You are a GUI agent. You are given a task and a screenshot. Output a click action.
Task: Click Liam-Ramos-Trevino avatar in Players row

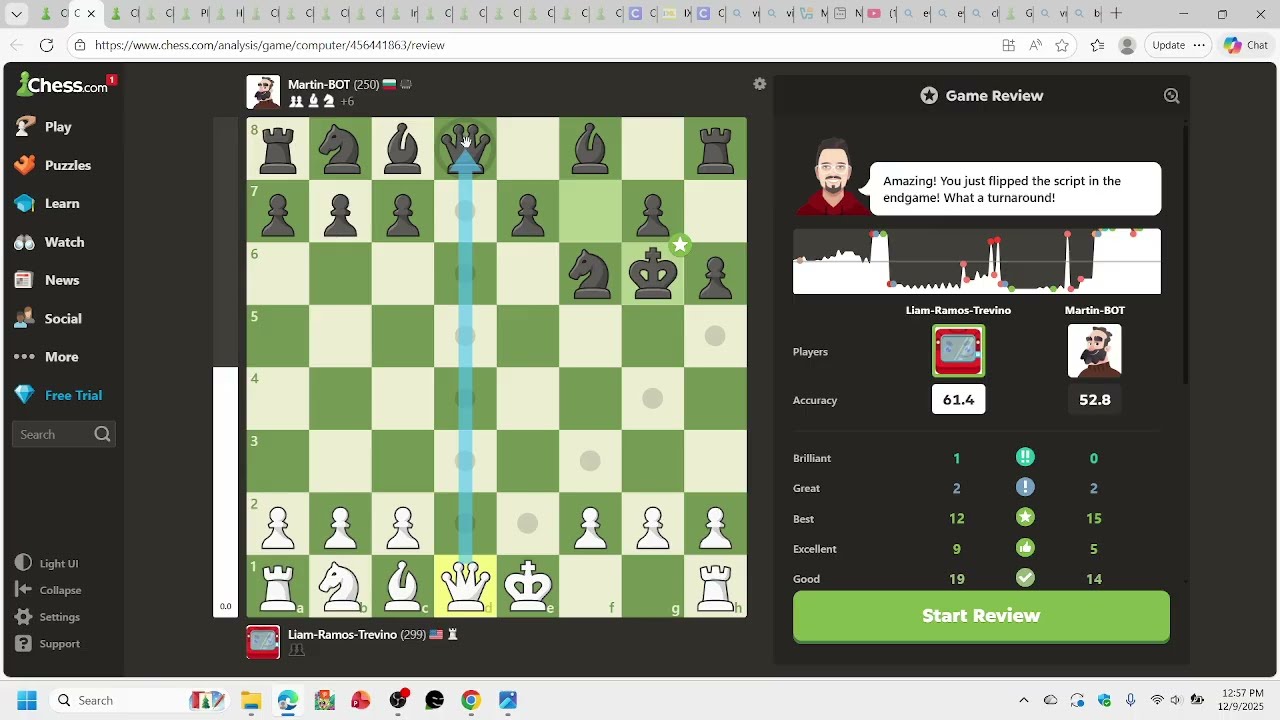[958, 351]
